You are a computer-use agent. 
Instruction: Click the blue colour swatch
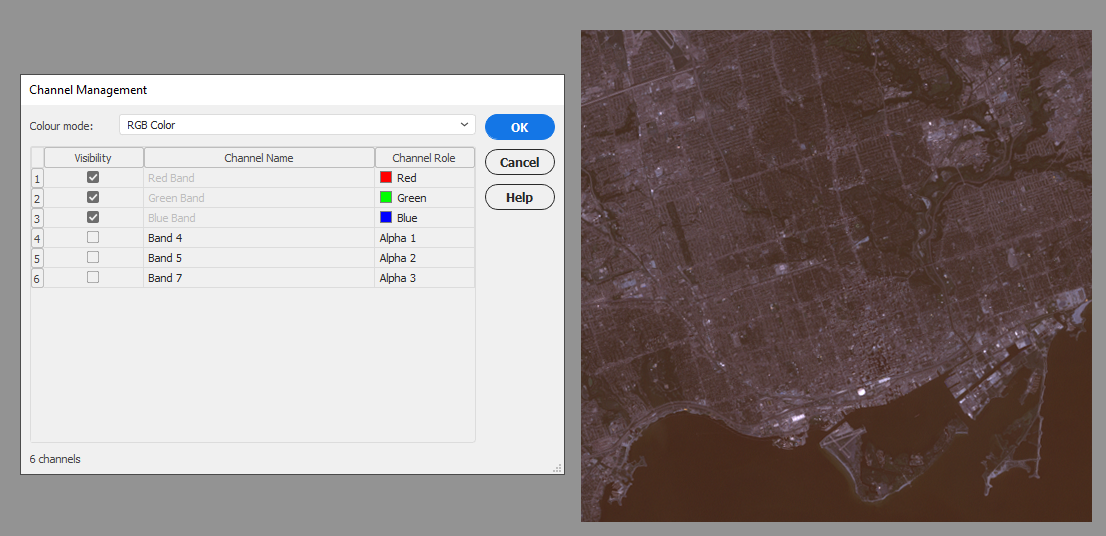click(x=386, y=217)
